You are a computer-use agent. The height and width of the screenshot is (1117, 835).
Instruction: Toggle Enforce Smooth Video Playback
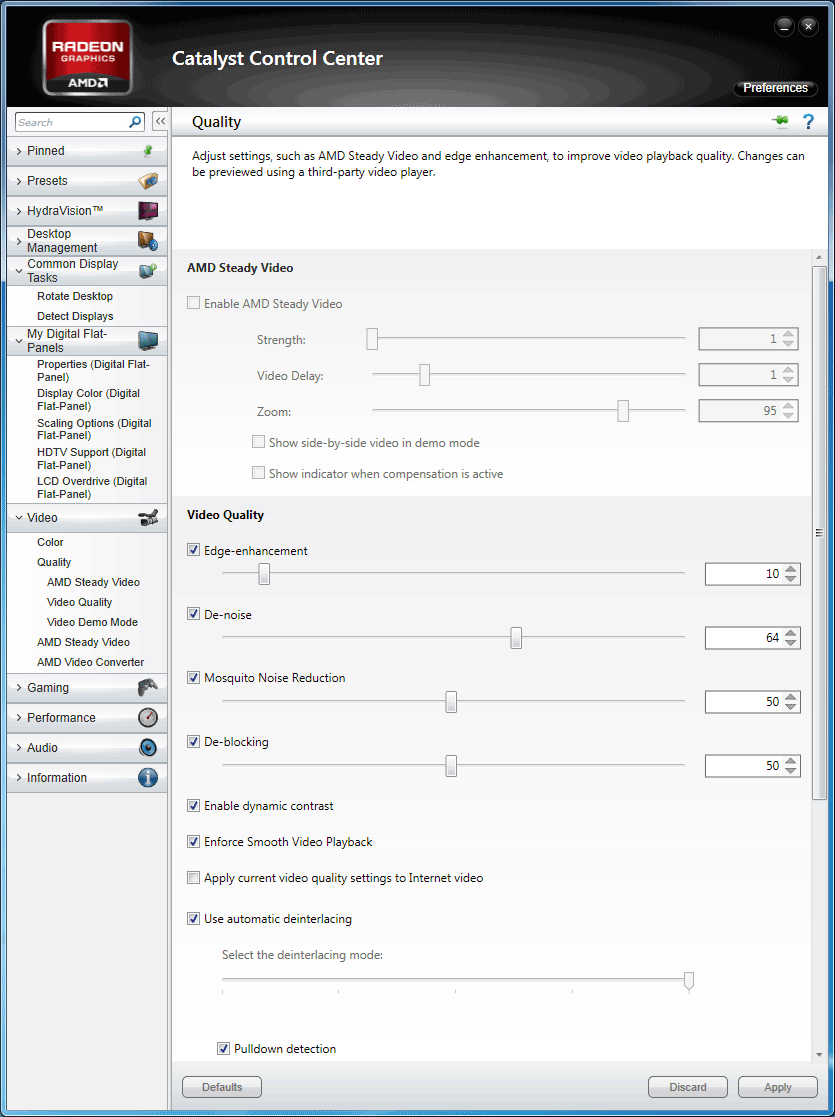pos(193,842)
